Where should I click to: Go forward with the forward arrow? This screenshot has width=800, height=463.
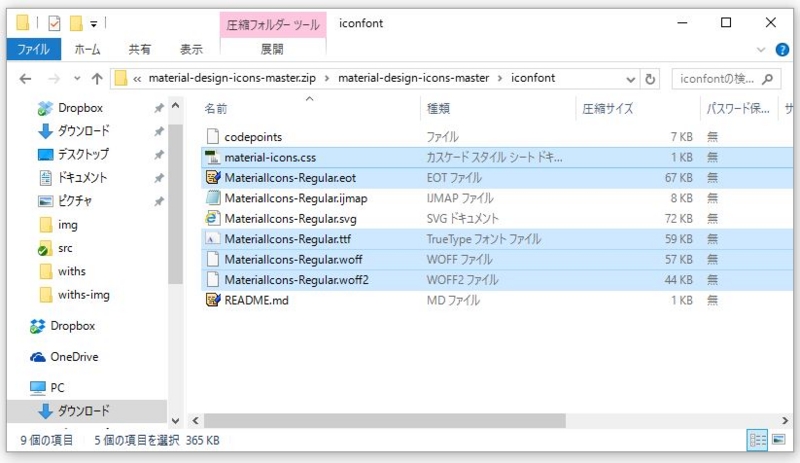click(54, 79)
